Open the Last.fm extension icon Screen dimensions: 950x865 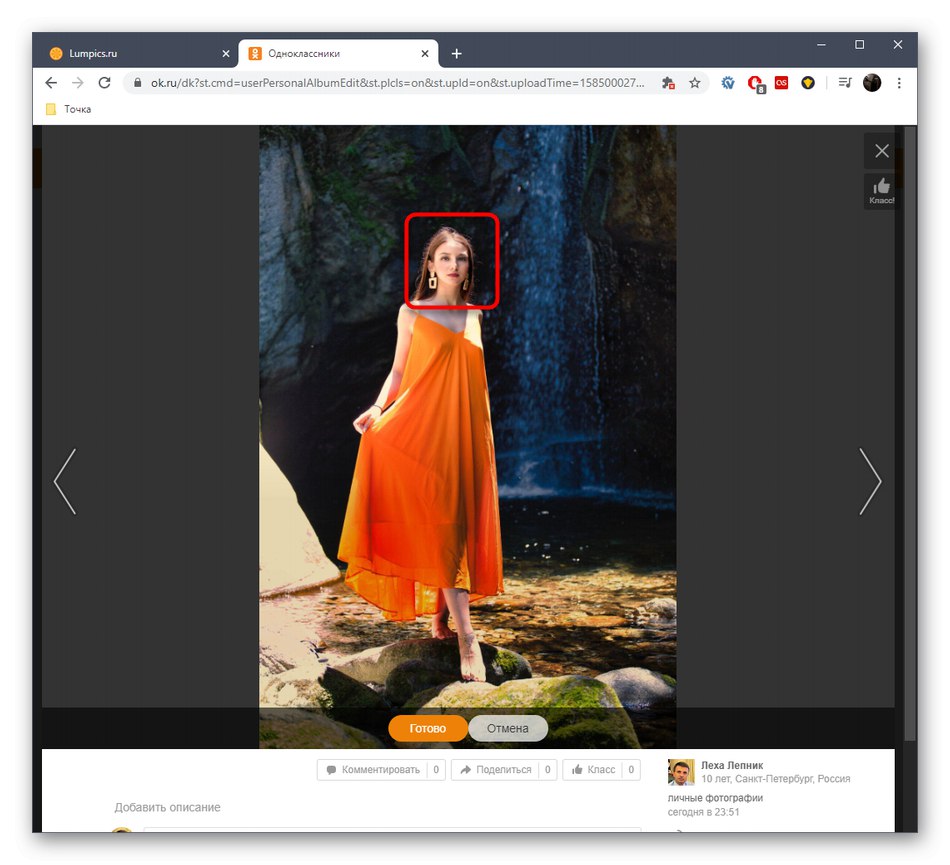pos(781,83)
